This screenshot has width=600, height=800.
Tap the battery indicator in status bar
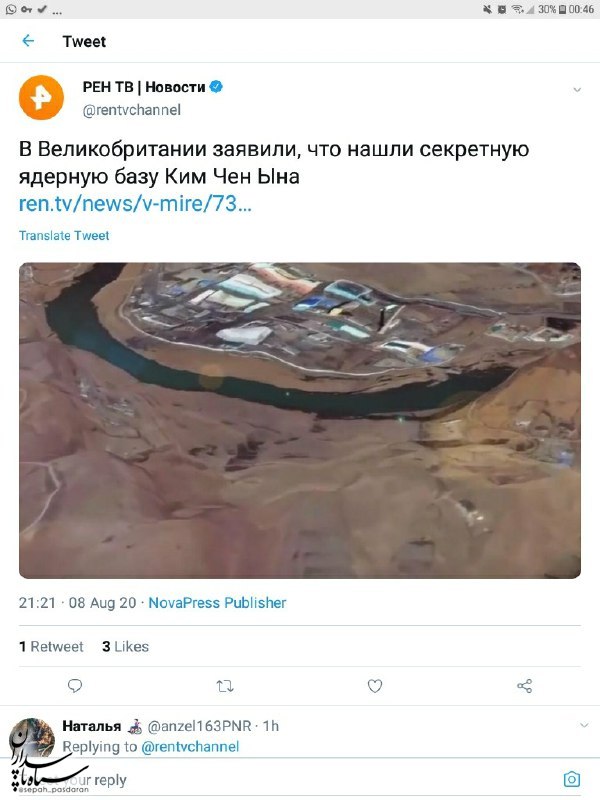563,9
